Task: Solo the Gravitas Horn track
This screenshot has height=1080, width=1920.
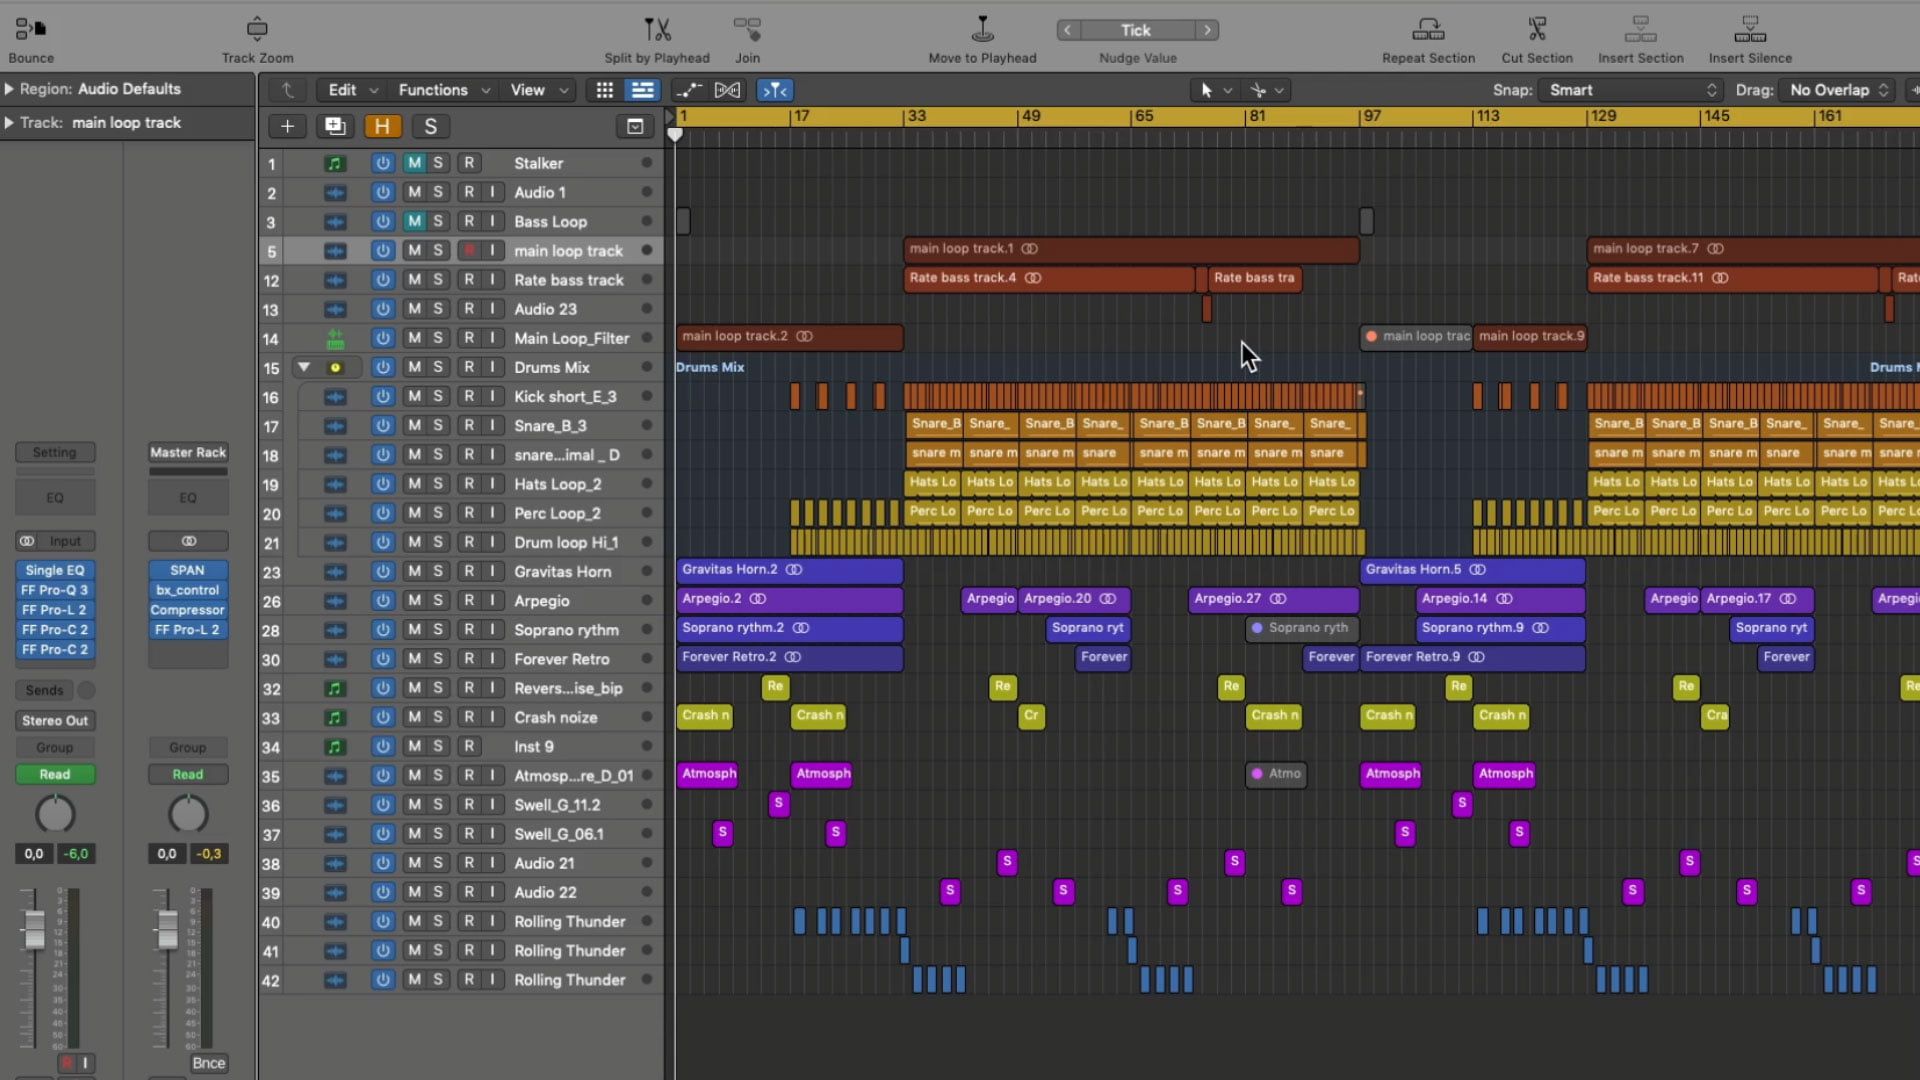Action: (x=438, y=571)
